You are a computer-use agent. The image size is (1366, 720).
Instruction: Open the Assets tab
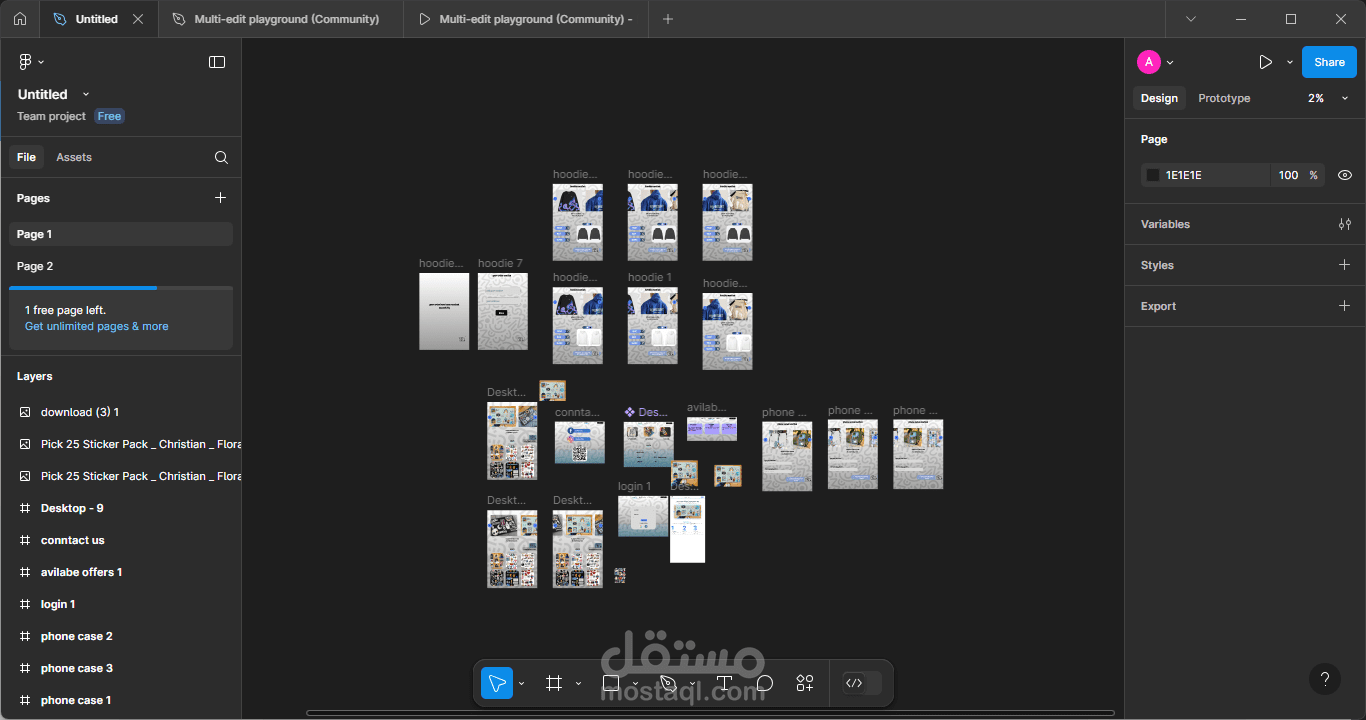coord(74,157)
